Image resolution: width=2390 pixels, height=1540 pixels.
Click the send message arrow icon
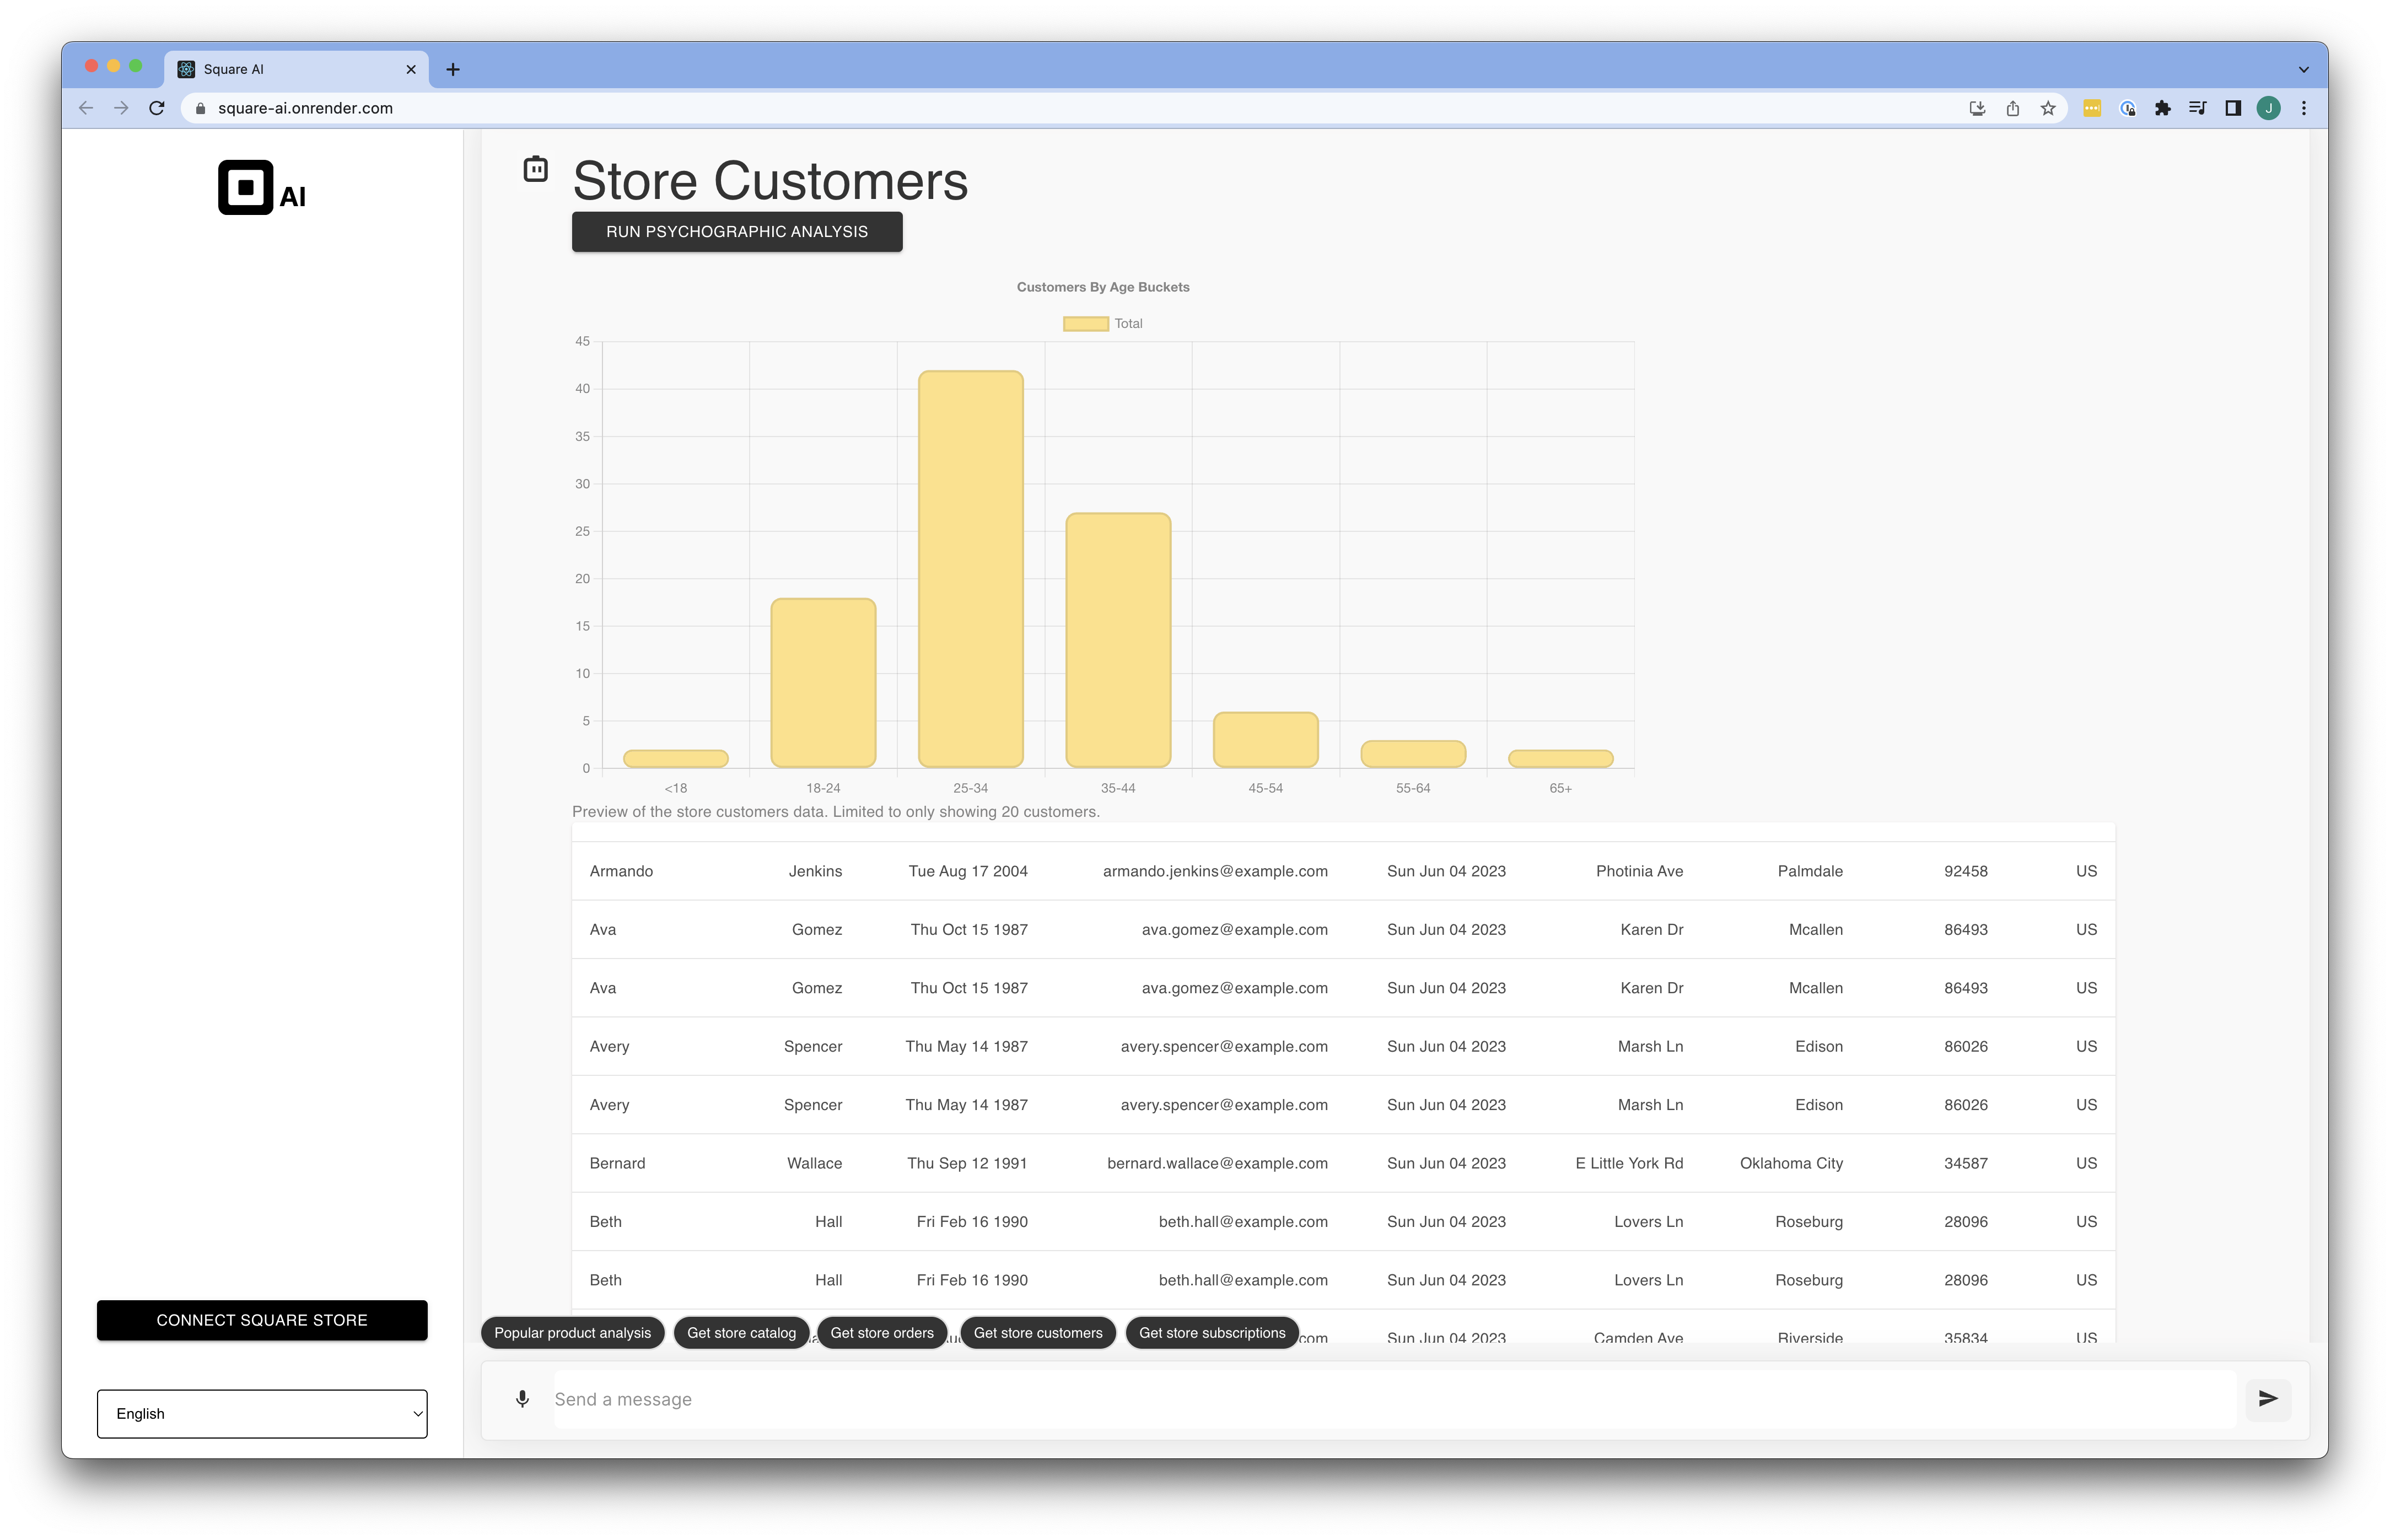click(x=2268, y=1399)
